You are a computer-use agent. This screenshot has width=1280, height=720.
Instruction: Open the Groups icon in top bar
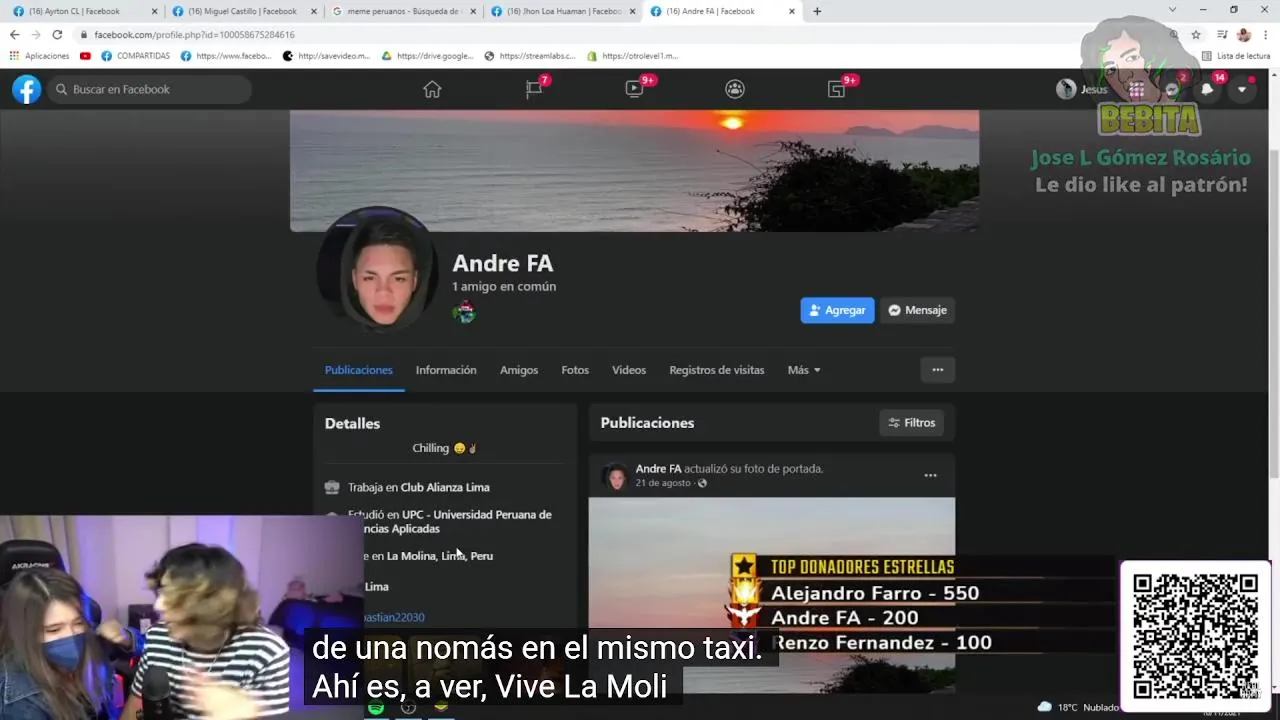click(735, 89)
